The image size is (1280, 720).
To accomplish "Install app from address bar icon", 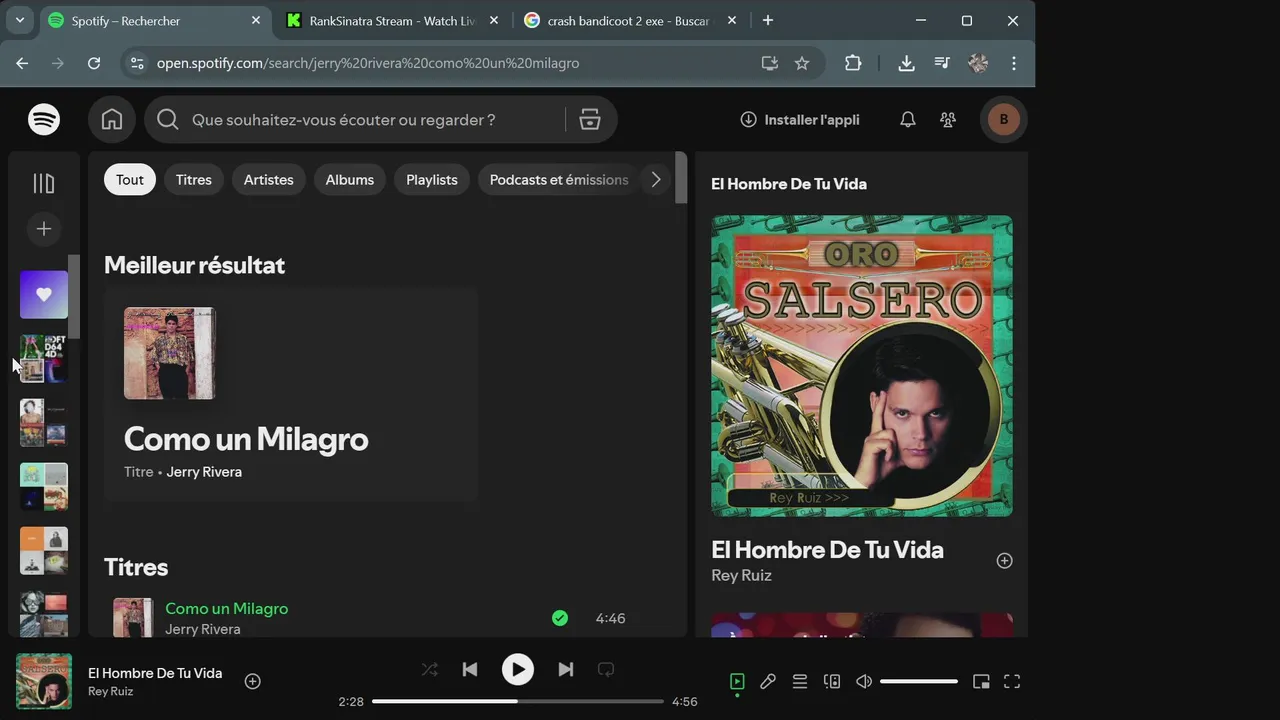I will pyautogui.click(x=769, y=63).
